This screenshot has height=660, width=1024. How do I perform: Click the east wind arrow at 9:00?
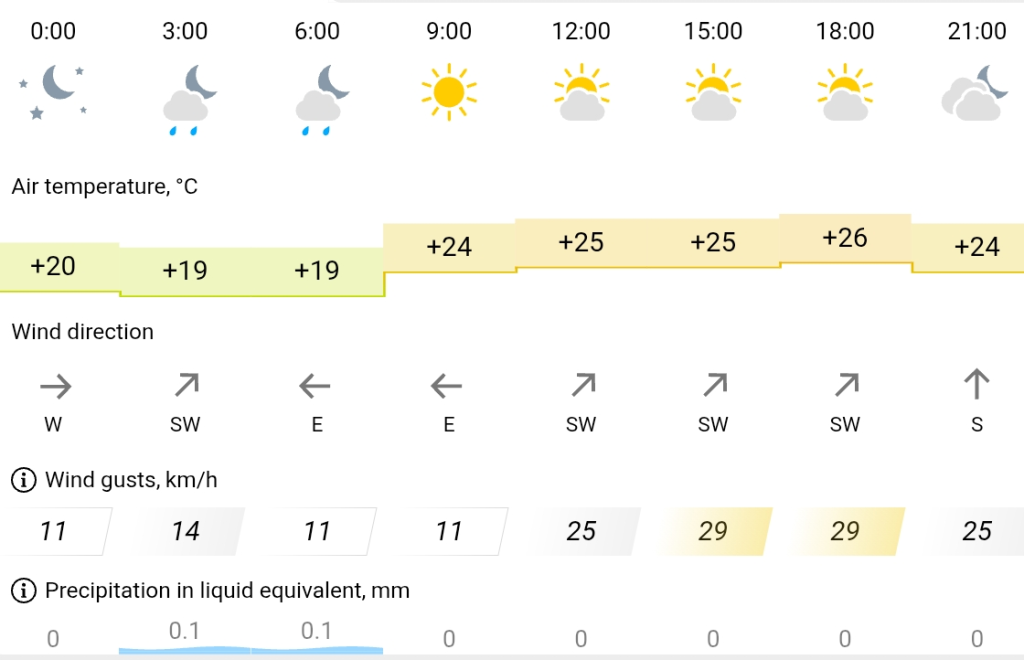click(x=449, y=385)
